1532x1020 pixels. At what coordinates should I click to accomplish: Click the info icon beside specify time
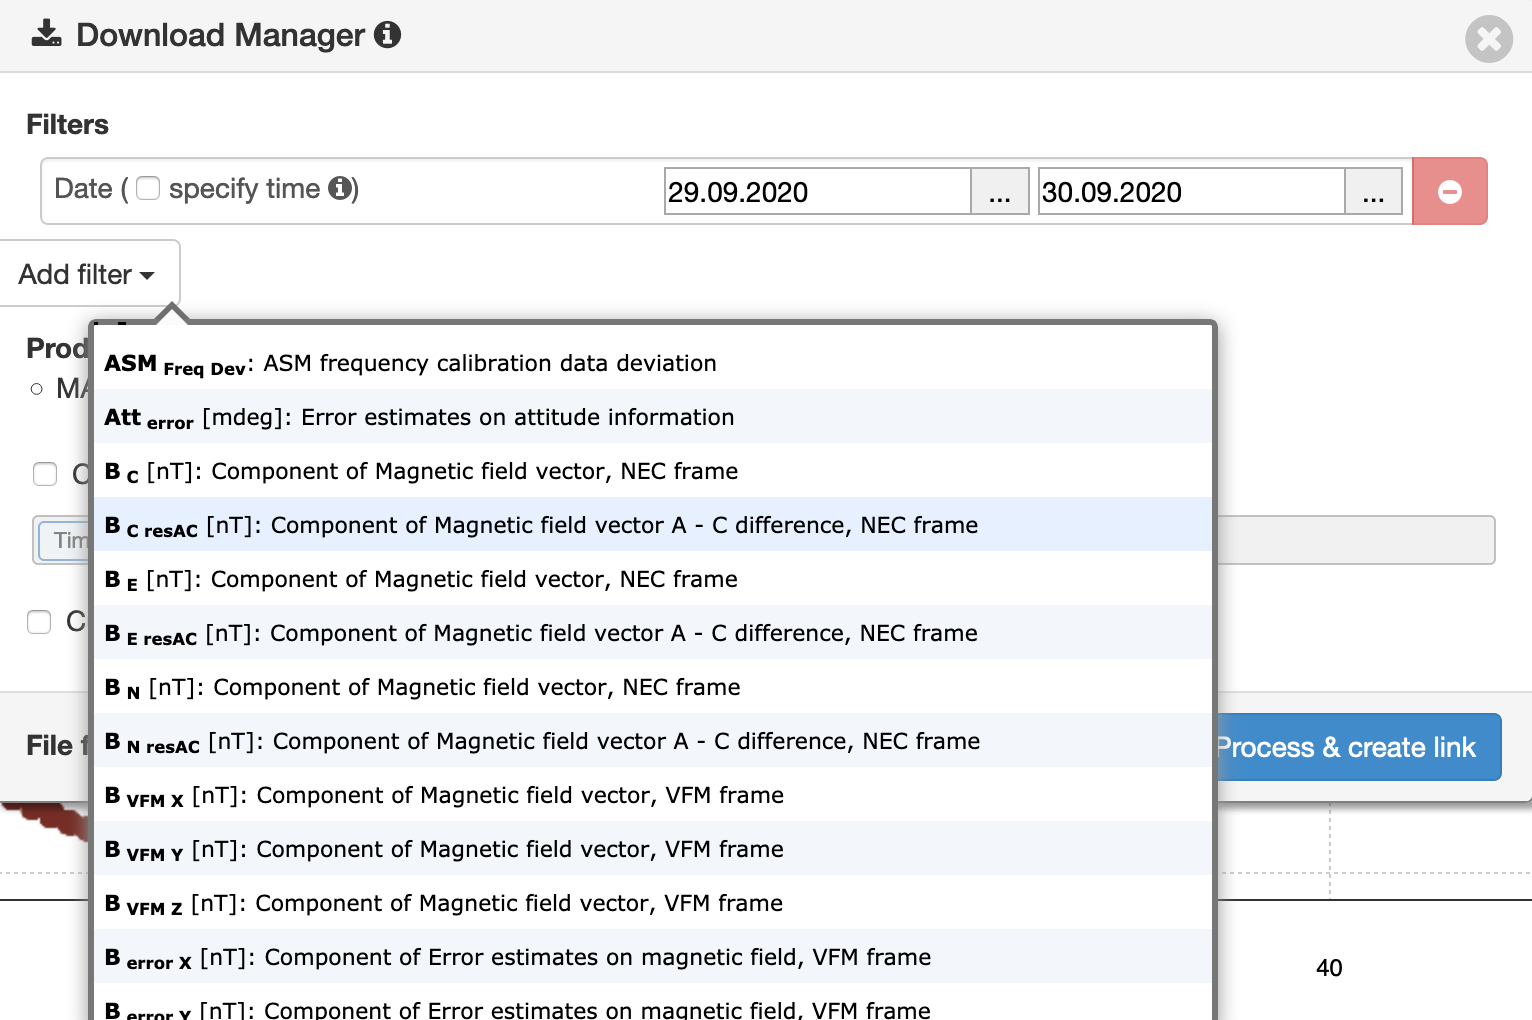(x=340, y=188)
